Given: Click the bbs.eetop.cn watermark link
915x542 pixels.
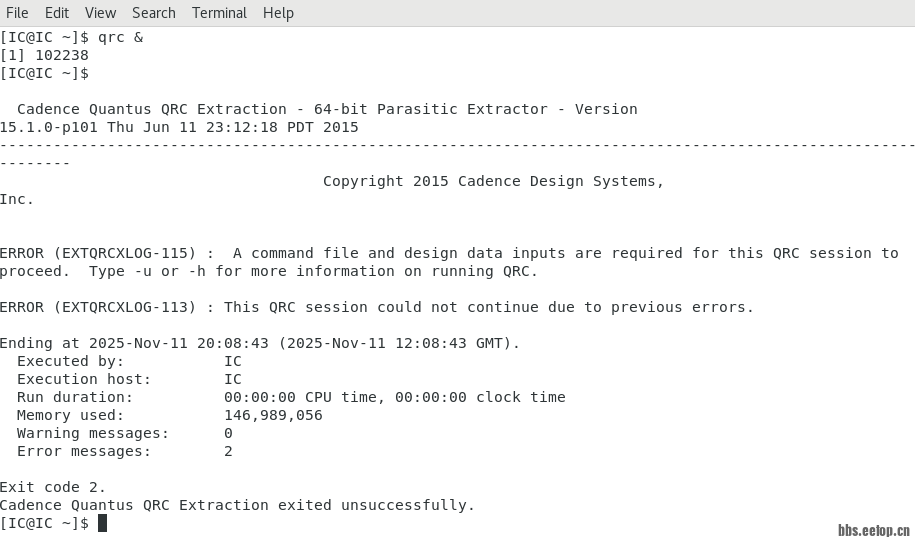Looking at the screenshot, I should tap(873, 530).
